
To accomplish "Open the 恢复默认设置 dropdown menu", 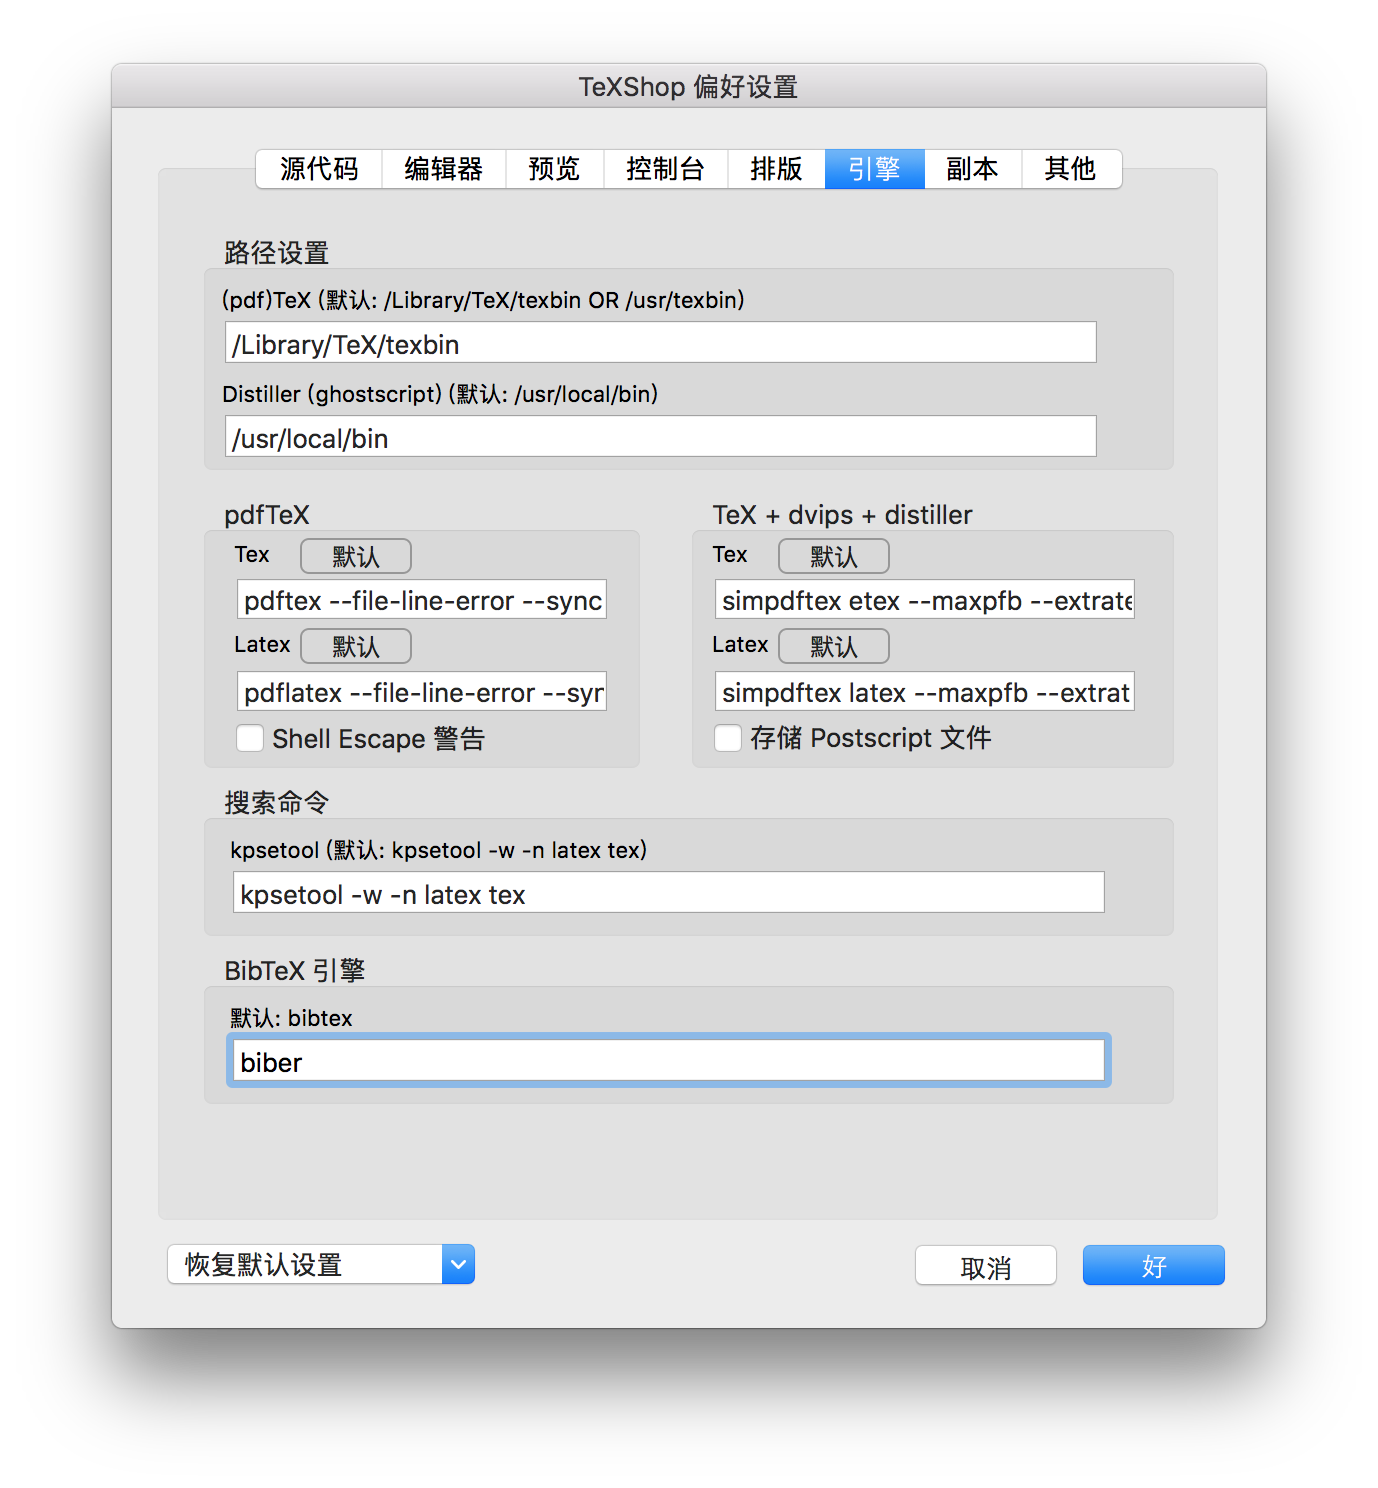I will tap(321, 1265).
